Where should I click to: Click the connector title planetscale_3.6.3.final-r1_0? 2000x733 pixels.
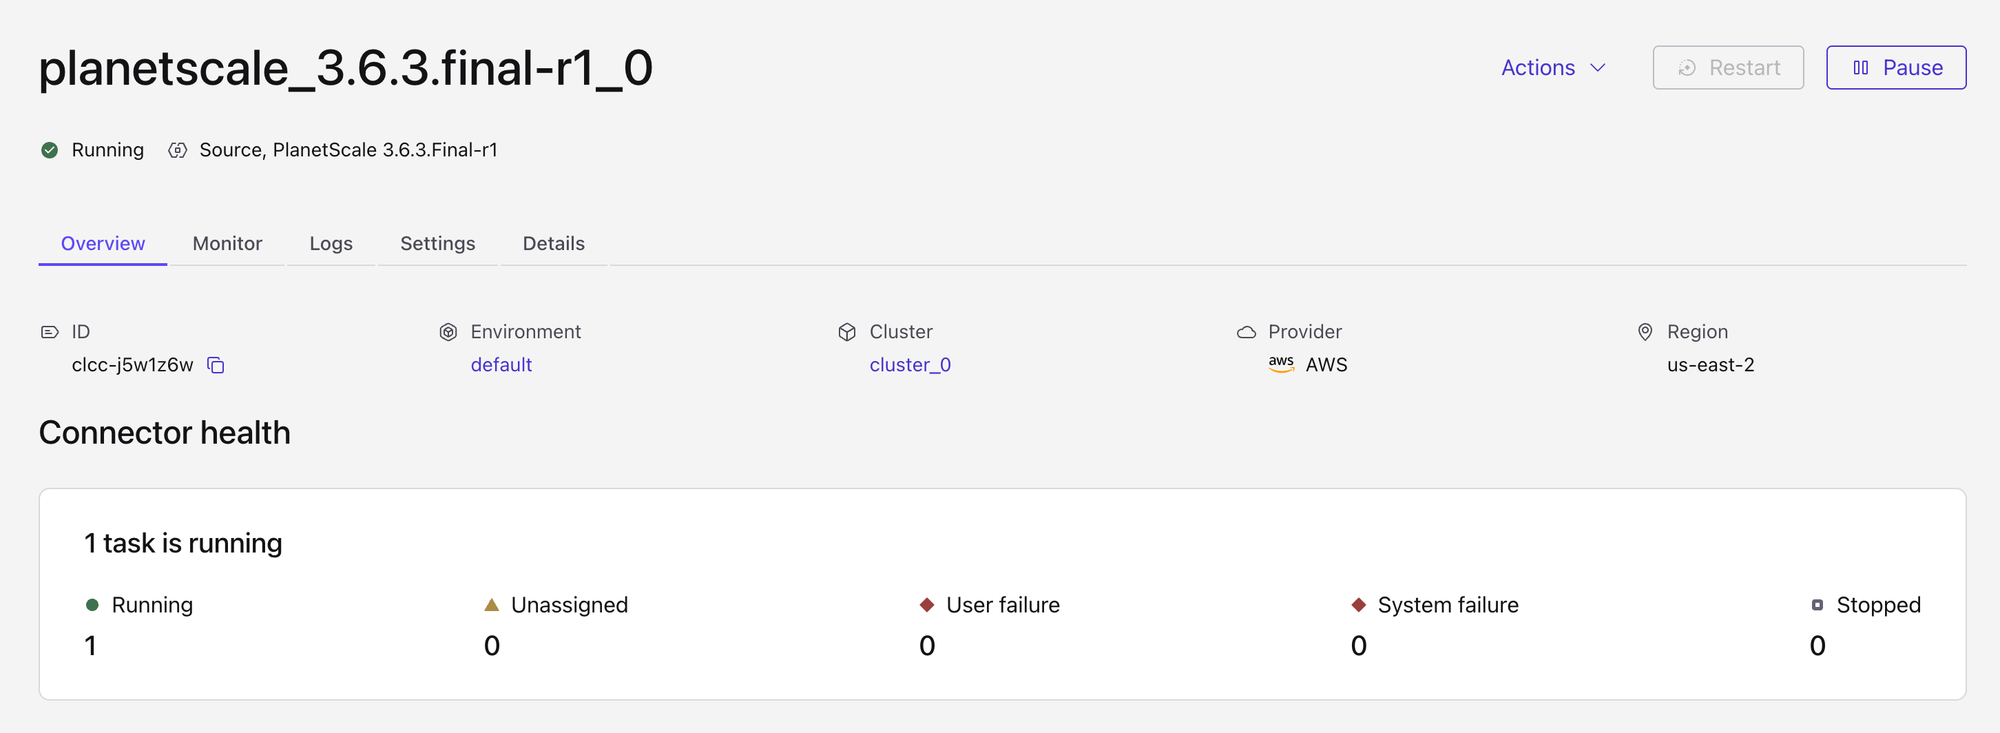pos(346,68)
